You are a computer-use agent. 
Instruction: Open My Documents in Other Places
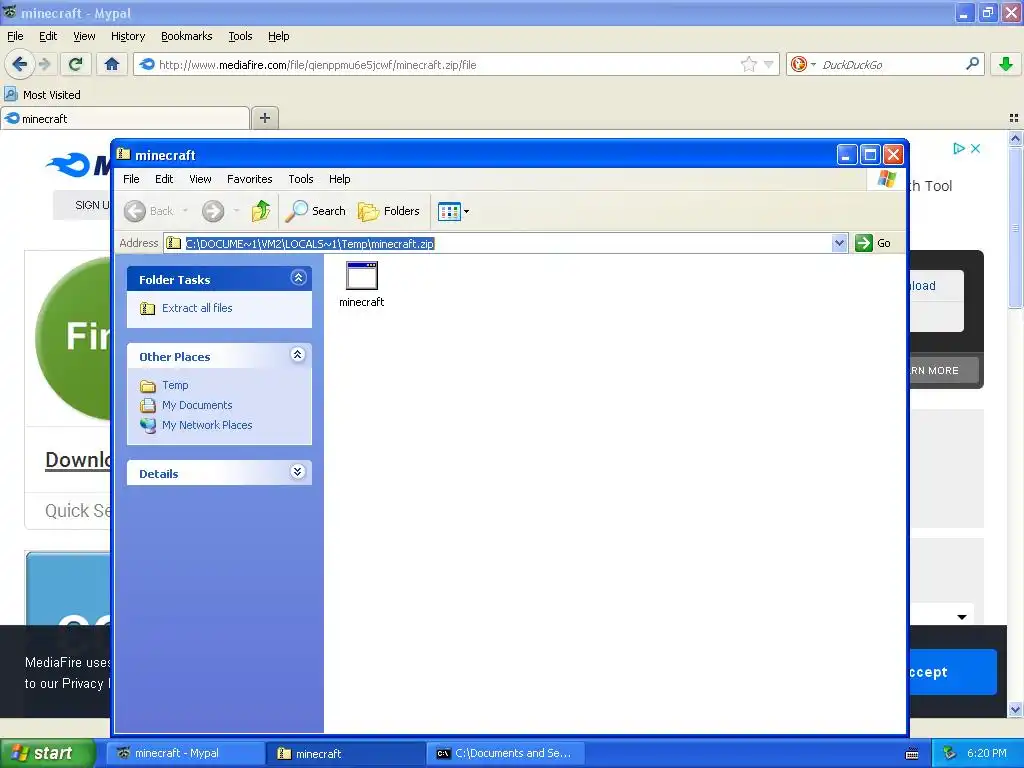coord(197,405)
